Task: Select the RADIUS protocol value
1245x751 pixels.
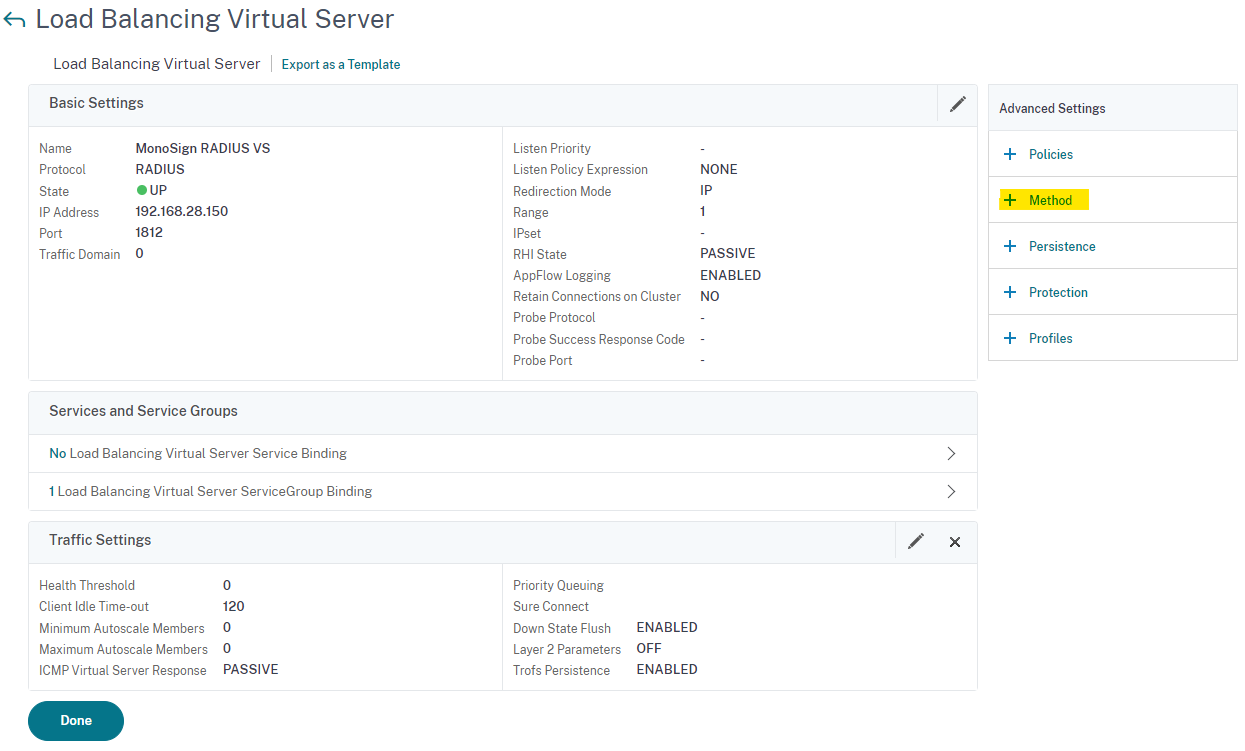Action: pos(160,169)
